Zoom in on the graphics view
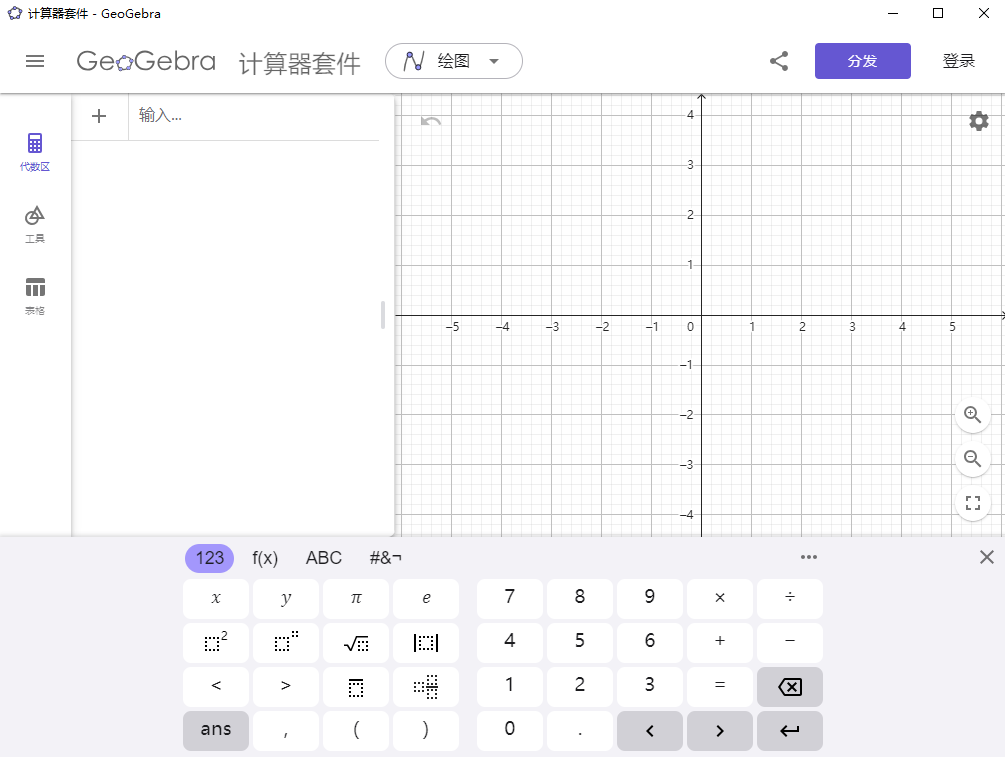 click(972, 414)
